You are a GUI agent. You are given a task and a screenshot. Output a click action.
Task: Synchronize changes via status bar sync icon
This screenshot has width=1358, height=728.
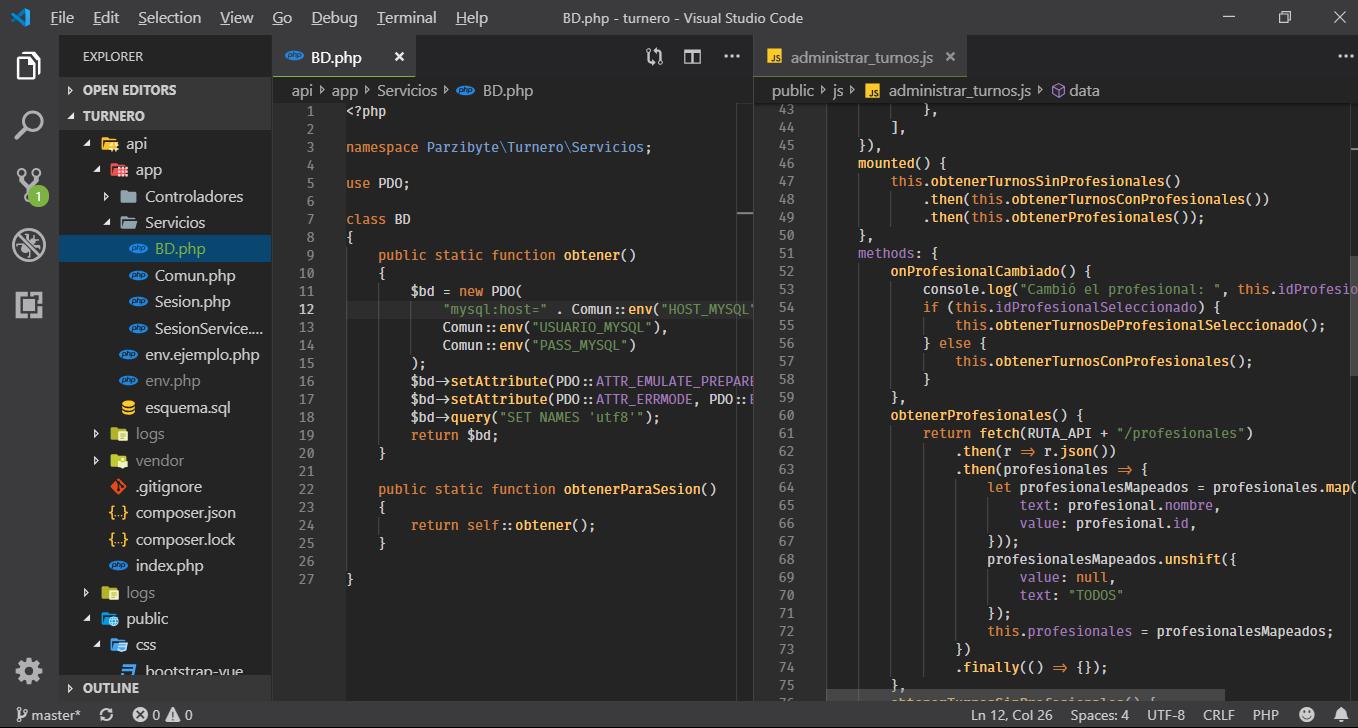(x=107, y=715)
